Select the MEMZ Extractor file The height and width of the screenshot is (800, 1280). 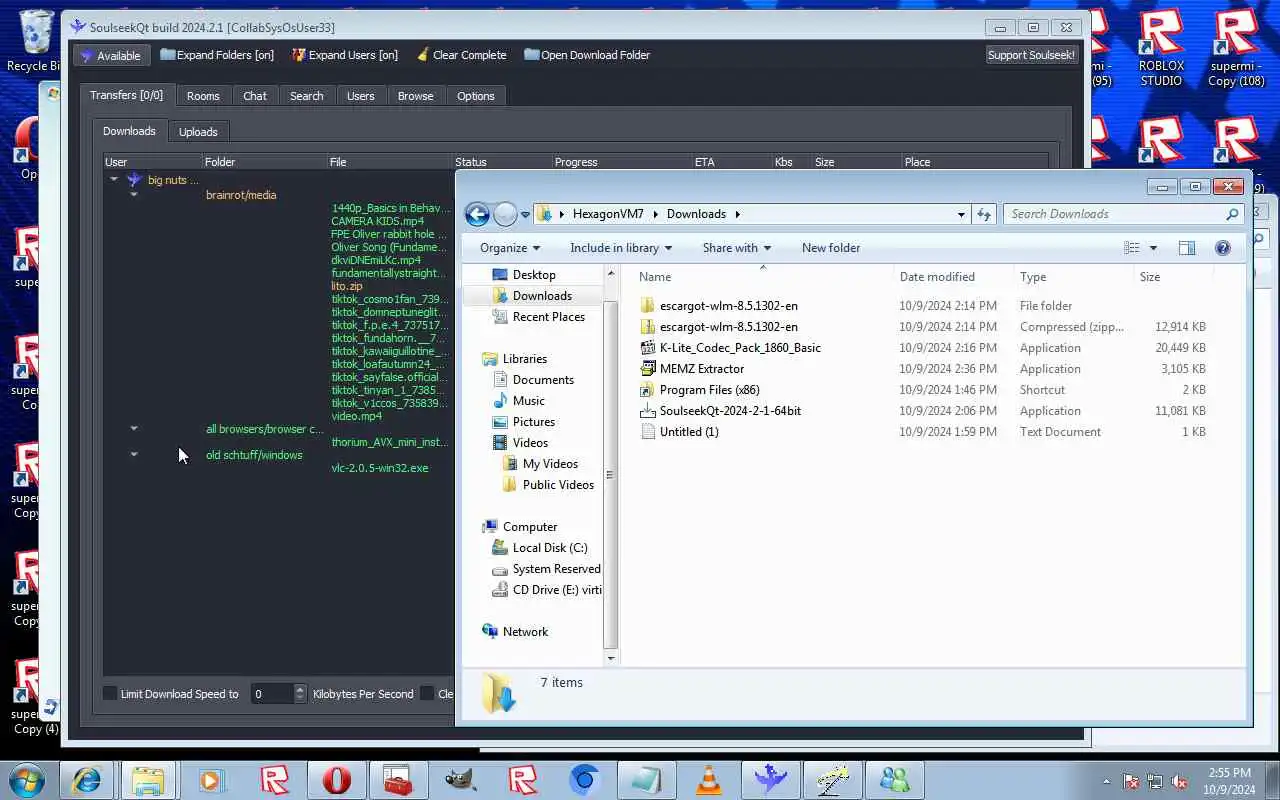coord(702,369)
